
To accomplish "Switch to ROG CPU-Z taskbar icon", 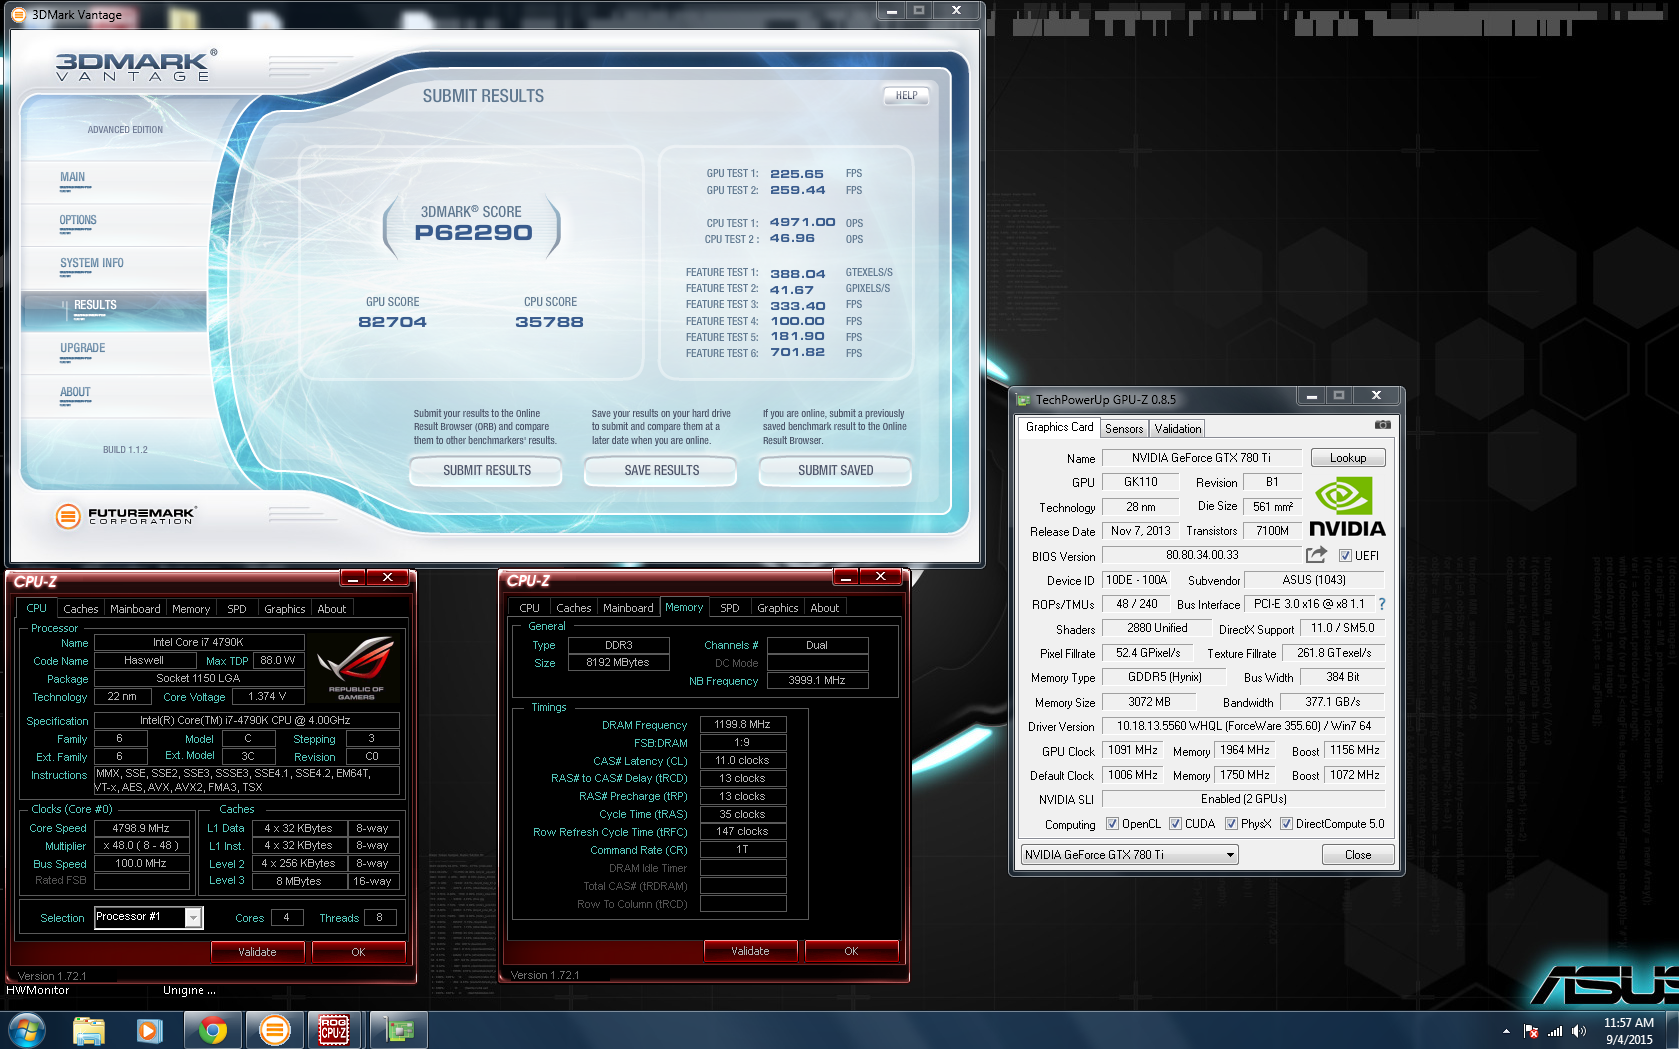I will pyautogui.click(x=334, y=1030).
